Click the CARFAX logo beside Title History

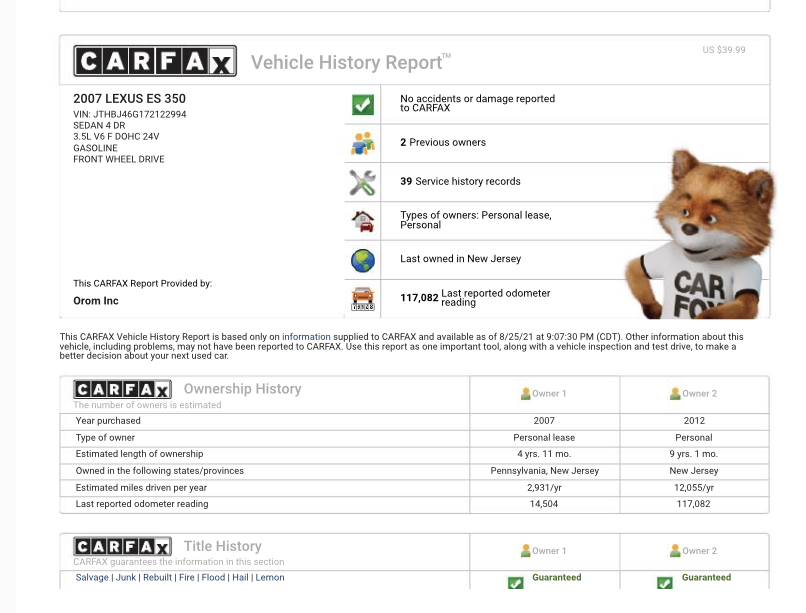pyautogui.click(x=122, y=546)
